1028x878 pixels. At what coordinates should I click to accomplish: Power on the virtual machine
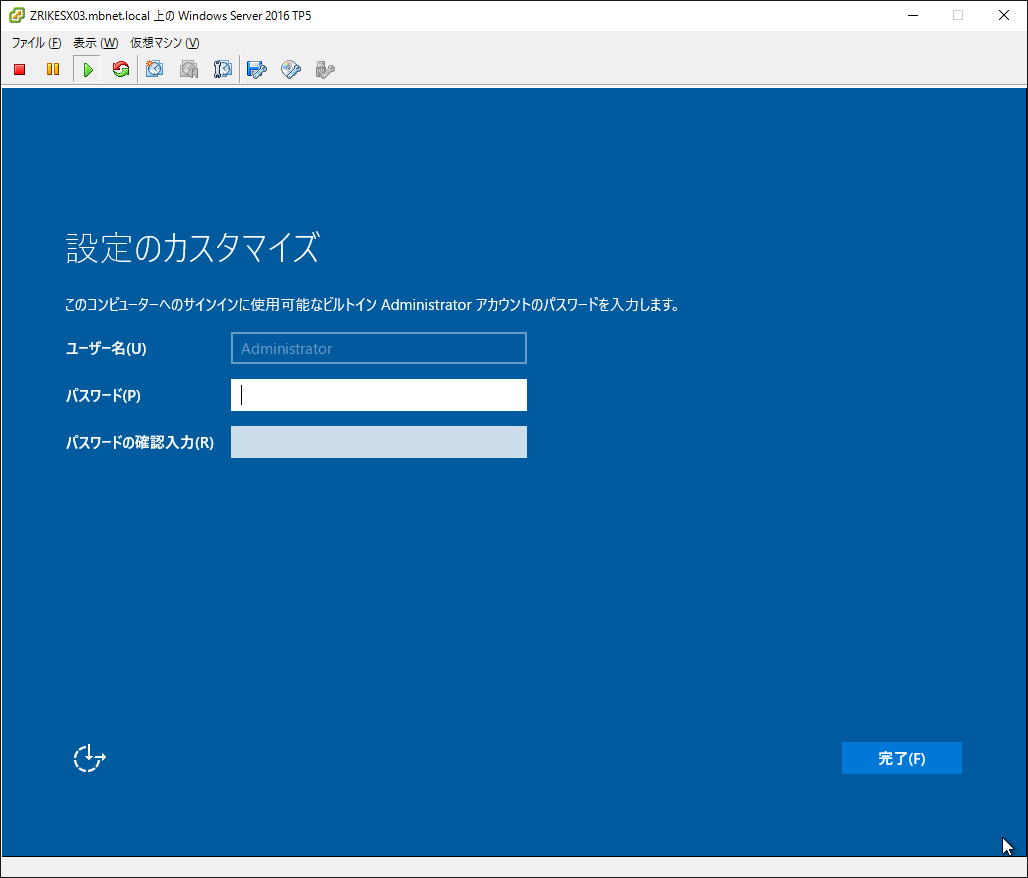pyautogui.click(x=86, y=69)
